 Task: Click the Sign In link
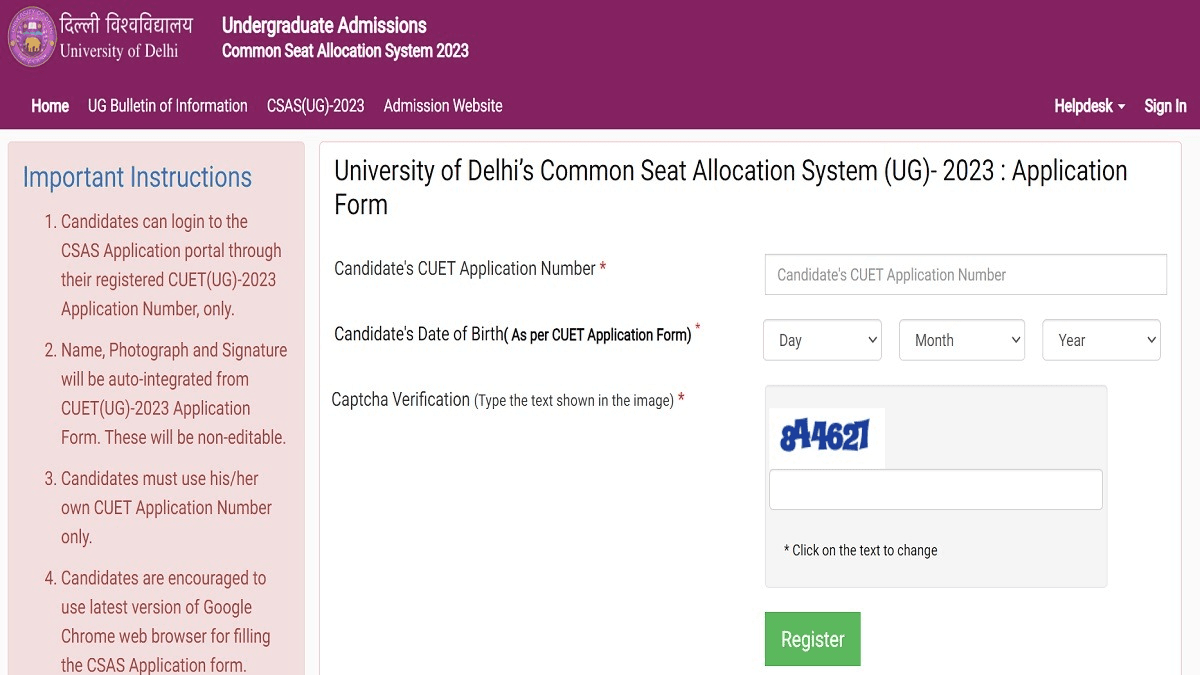click(1165, 106)
